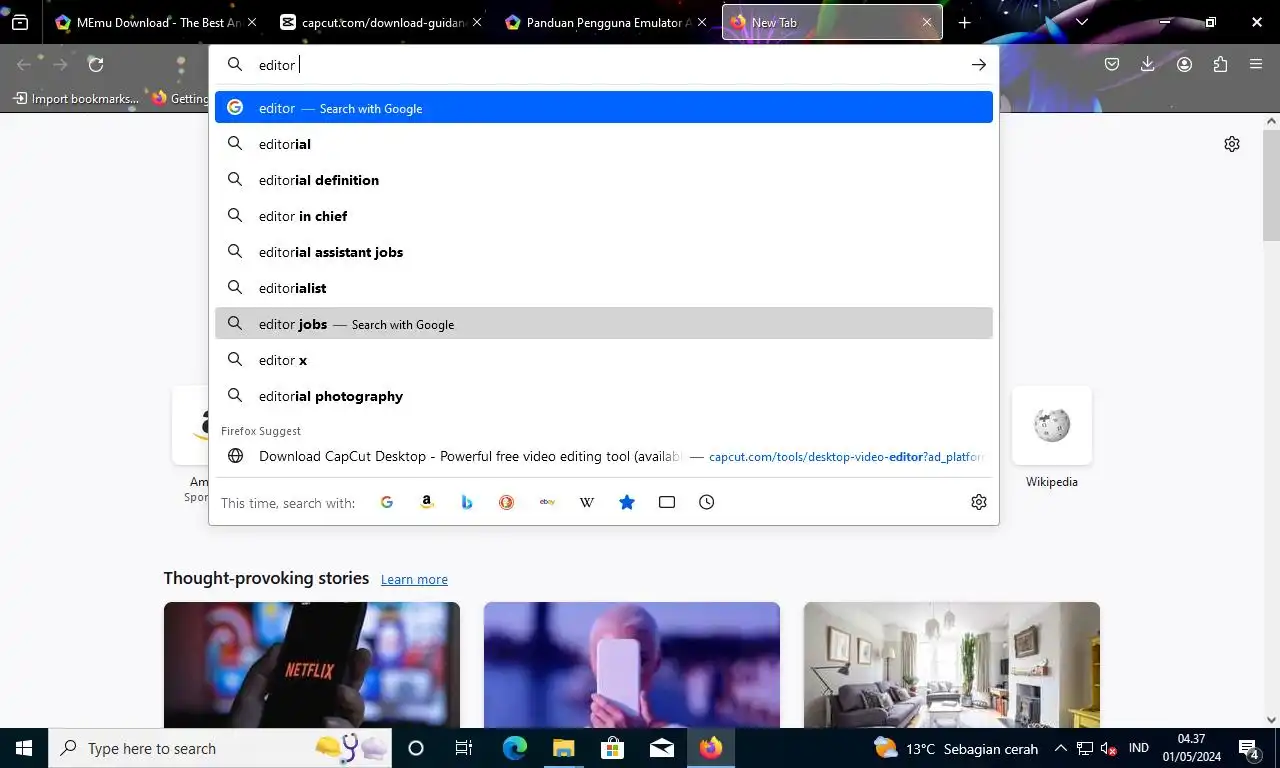Open search settings gear in dropdown

(979, 502)
